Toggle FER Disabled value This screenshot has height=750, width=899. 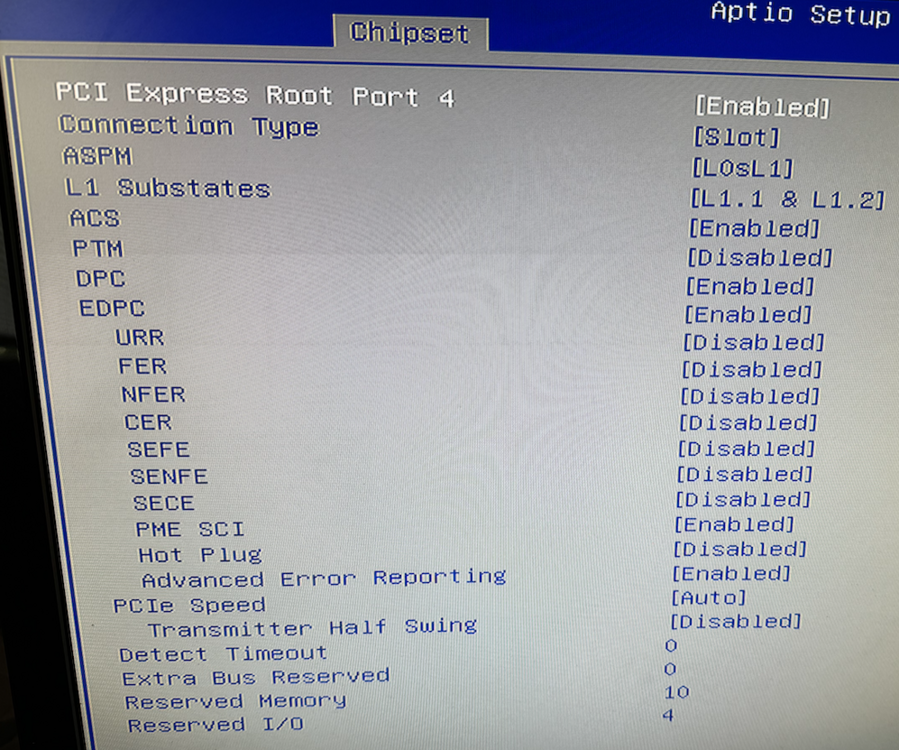click(x=752, y=369)
